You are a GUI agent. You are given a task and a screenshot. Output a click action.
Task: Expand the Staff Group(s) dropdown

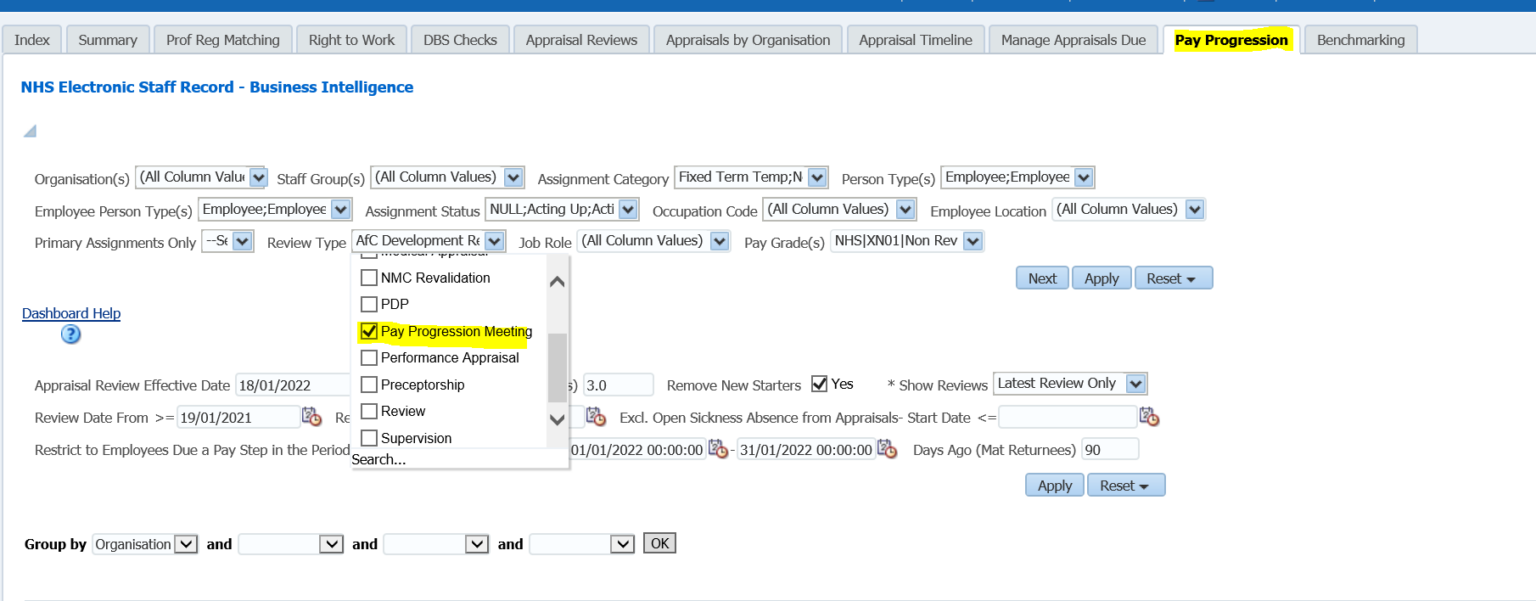point(514,178)
